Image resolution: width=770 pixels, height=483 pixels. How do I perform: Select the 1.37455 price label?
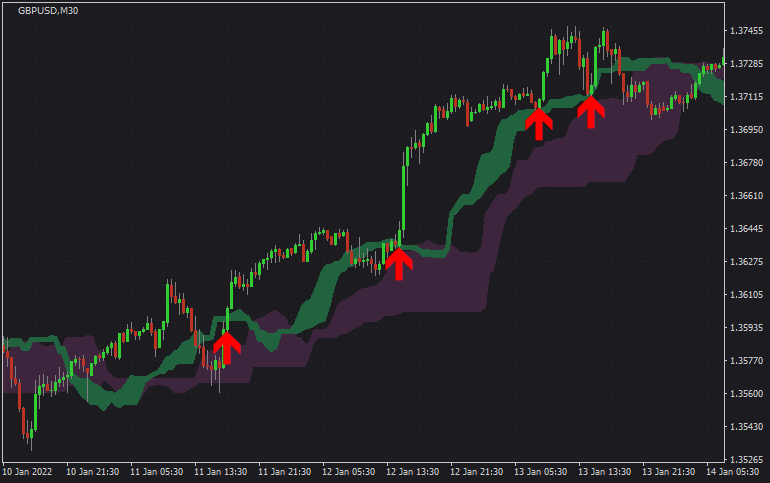coord(746,30)
